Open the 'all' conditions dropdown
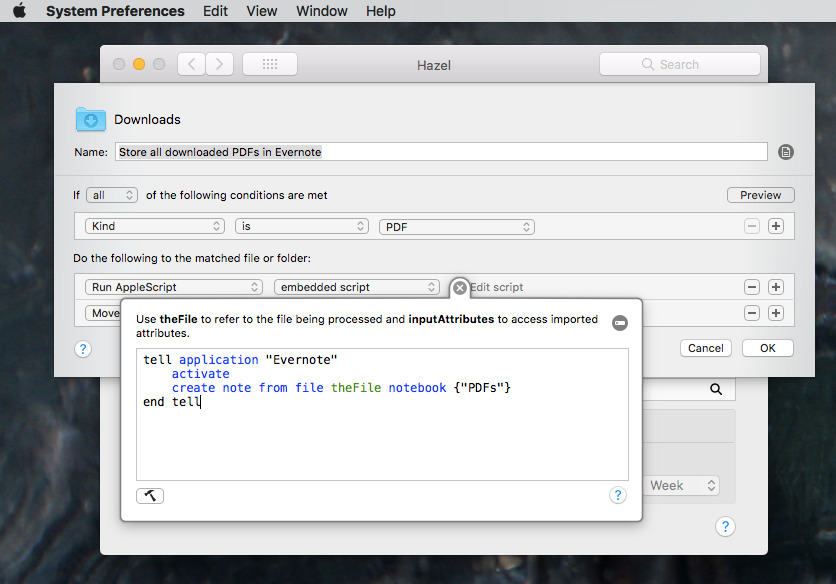 [x=112, y=195]
